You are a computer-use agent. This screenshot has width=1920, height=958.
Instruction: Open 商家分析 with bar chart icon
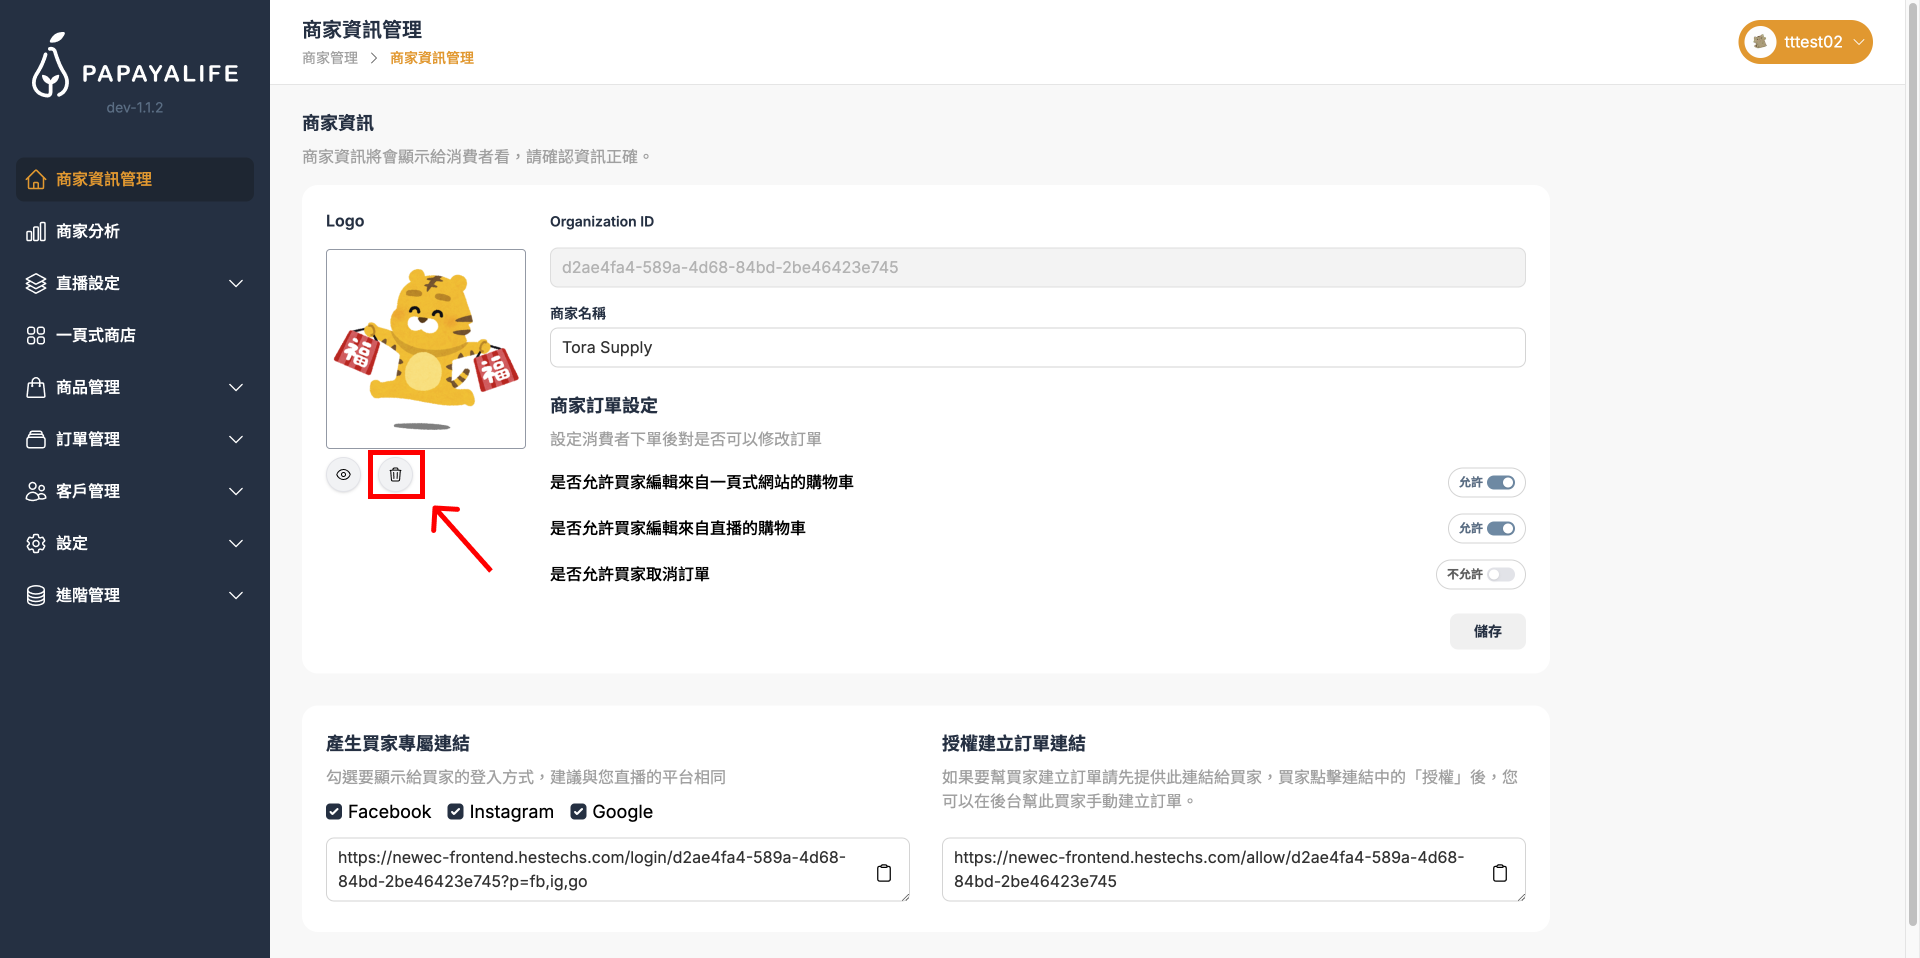pyautogui.click(x=88, y=231)
